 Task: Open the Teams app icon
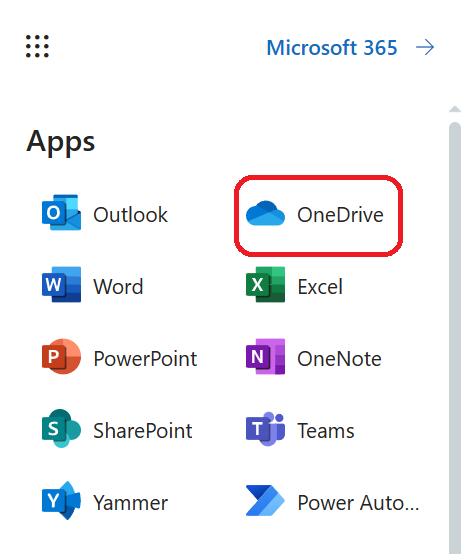pyautogui.click(x=265, y=429)
